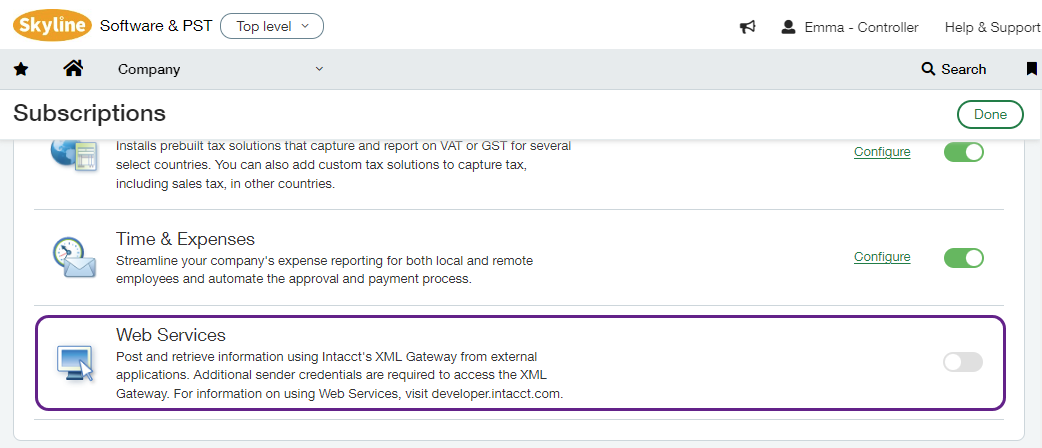
Task: Turn off the tax solutions toggle
Action: pos(964,152)
